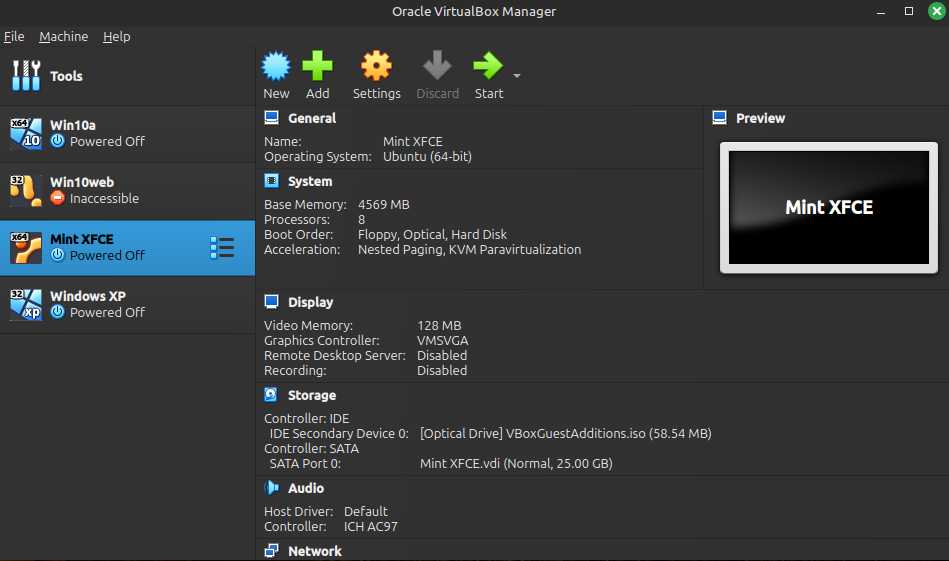Viewport: 949px width, 561px height.
Task: Open the Machine menu
Action: click(x=64, y=36)
